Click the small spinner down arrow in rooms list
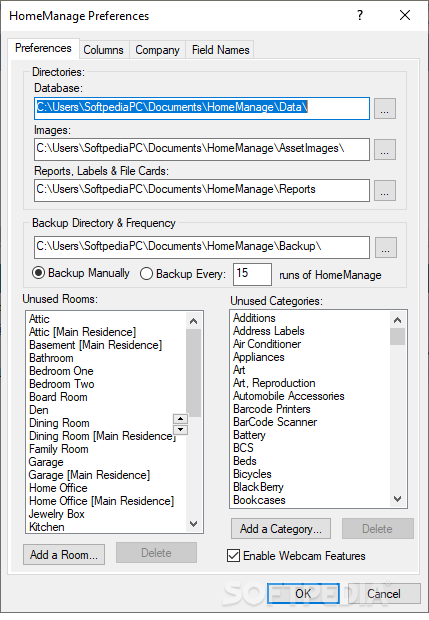 (181, 429)
